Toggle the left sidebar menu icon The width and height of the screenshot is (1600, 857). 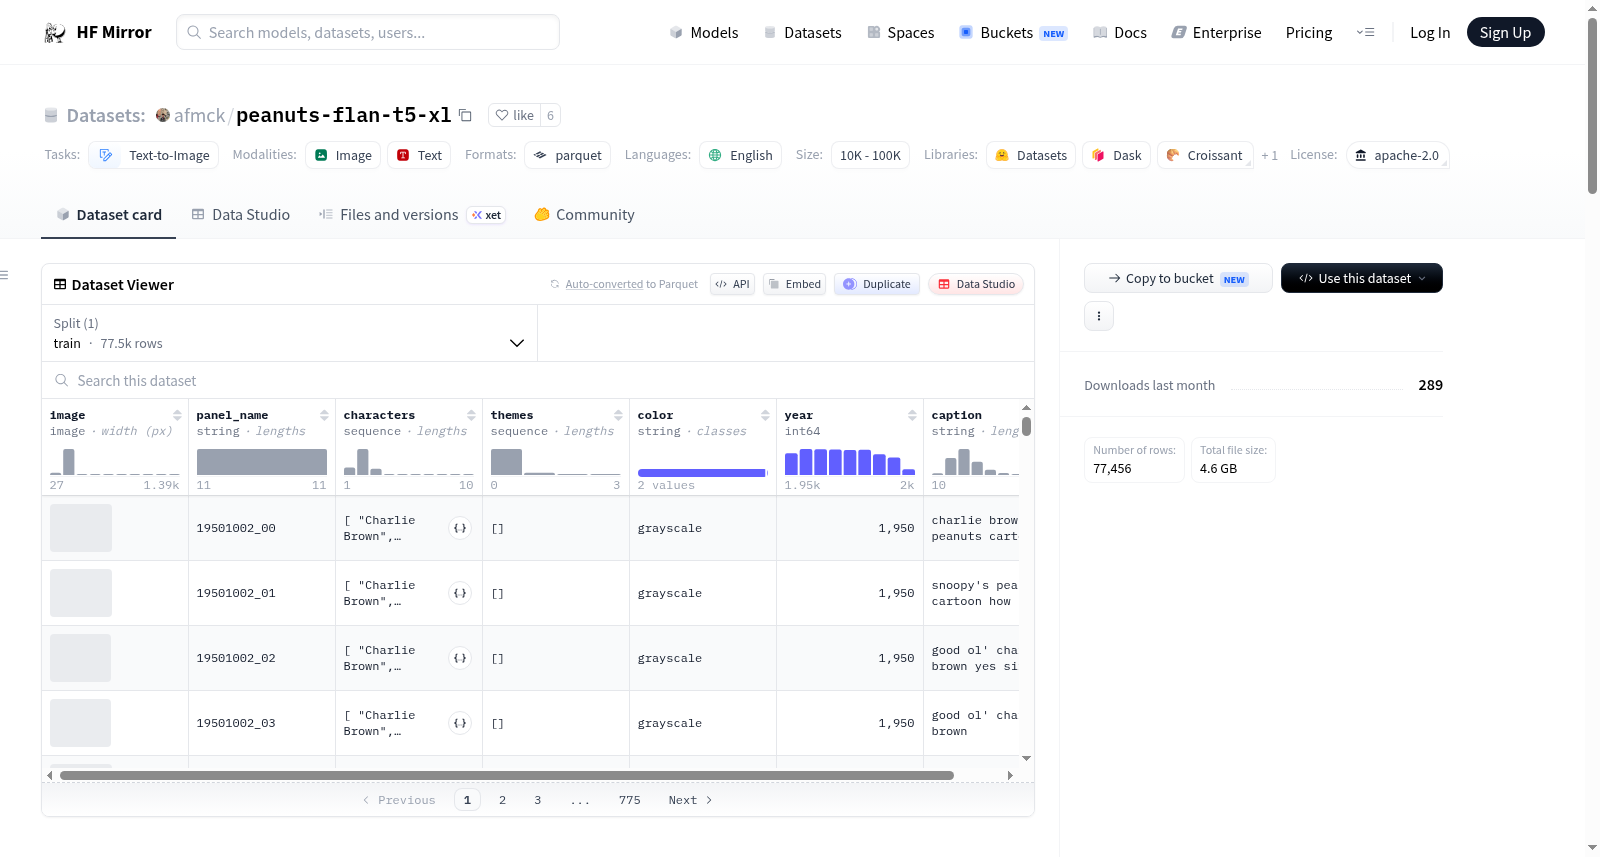pos(4,275)
